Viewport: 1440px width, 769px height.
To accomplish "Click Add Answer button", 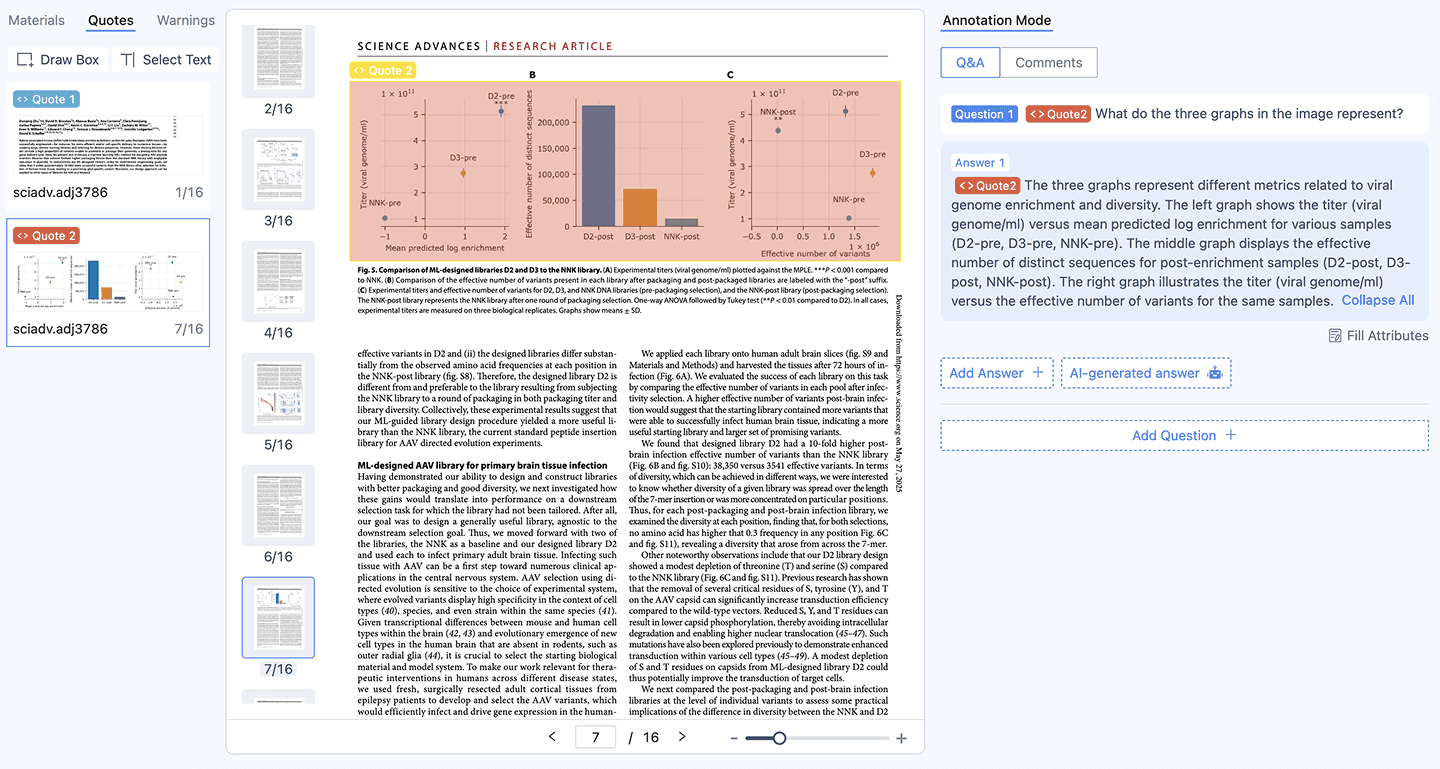I will 996,373.
